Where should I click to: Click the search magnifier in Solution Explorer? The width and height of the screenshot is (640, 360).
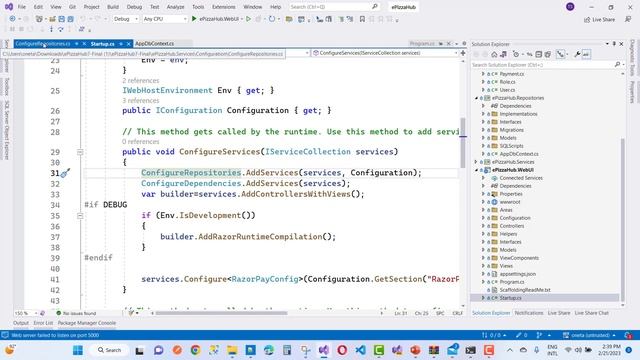617,64
